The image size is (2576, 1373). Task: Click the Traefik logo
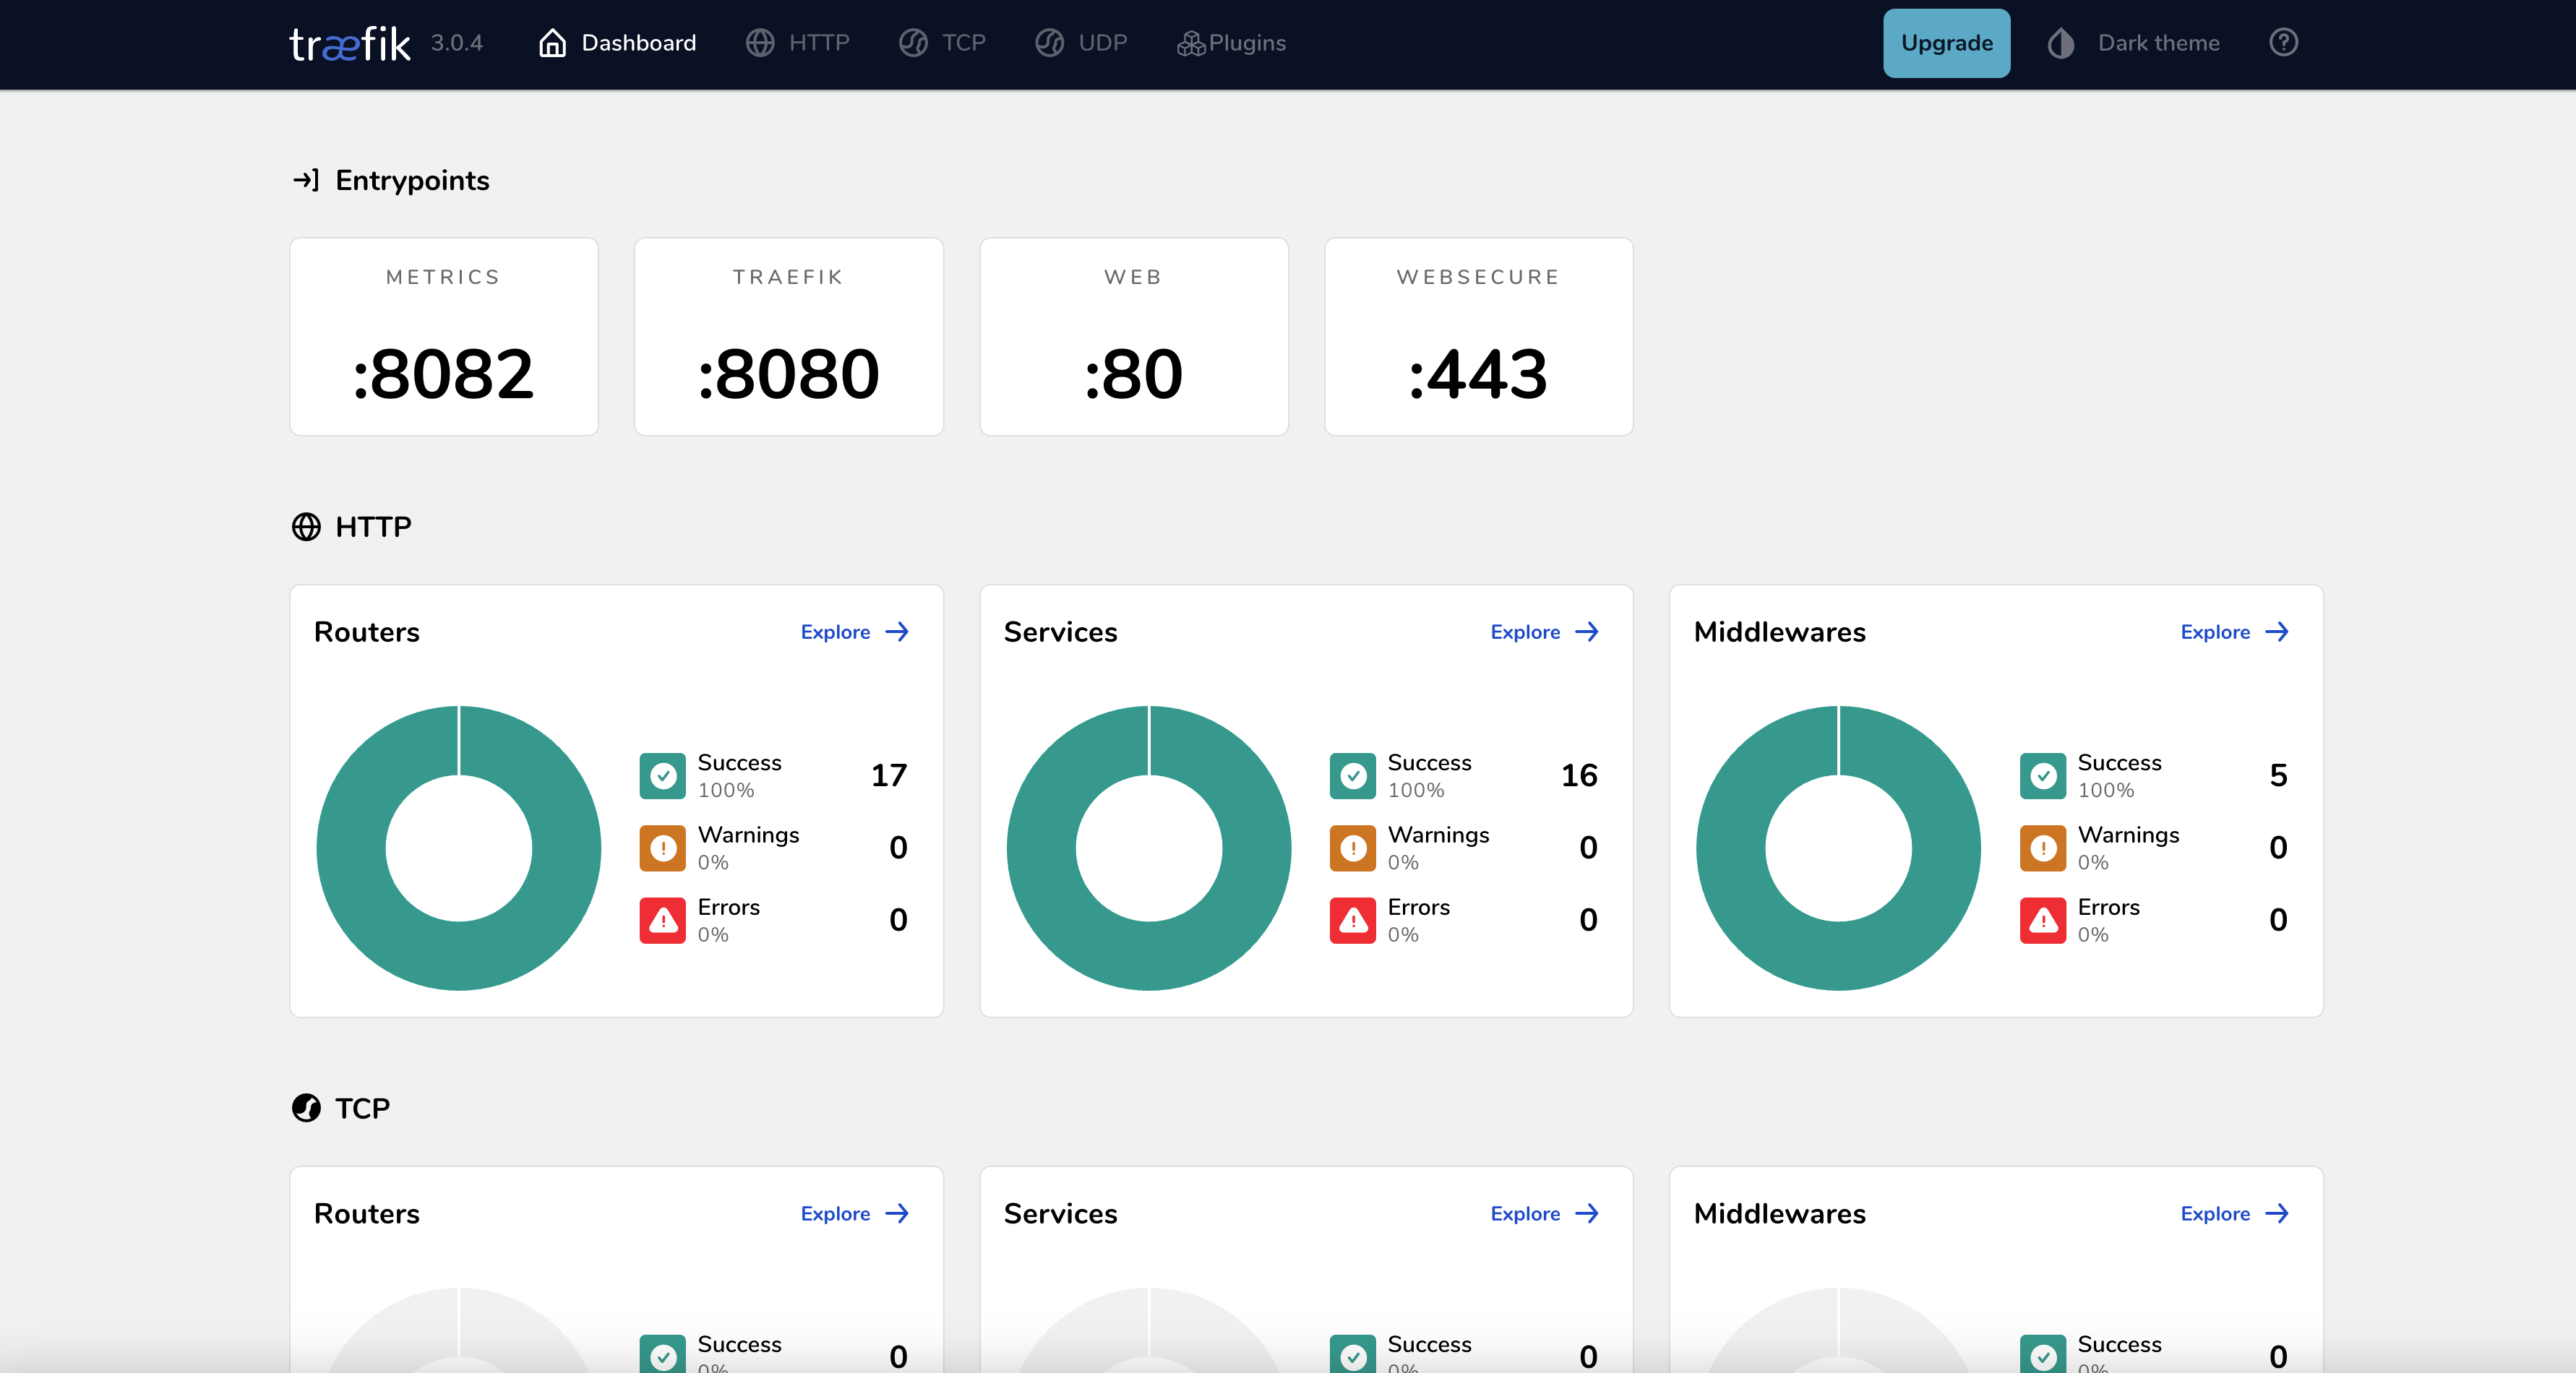tap(349, 42)
